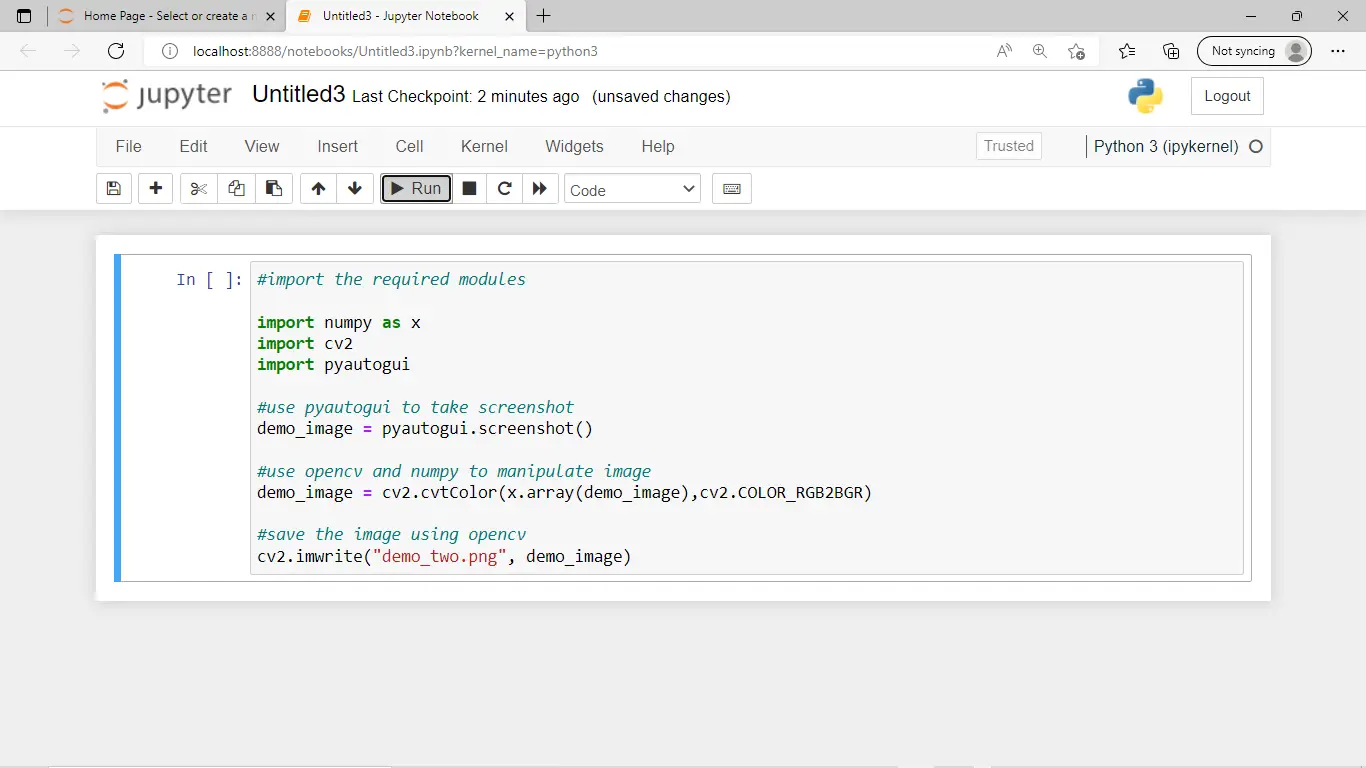Check the kernel status indicator circle
Image resolution: width=1366 pixels, height=768 pixels.
coord(1256,146)
